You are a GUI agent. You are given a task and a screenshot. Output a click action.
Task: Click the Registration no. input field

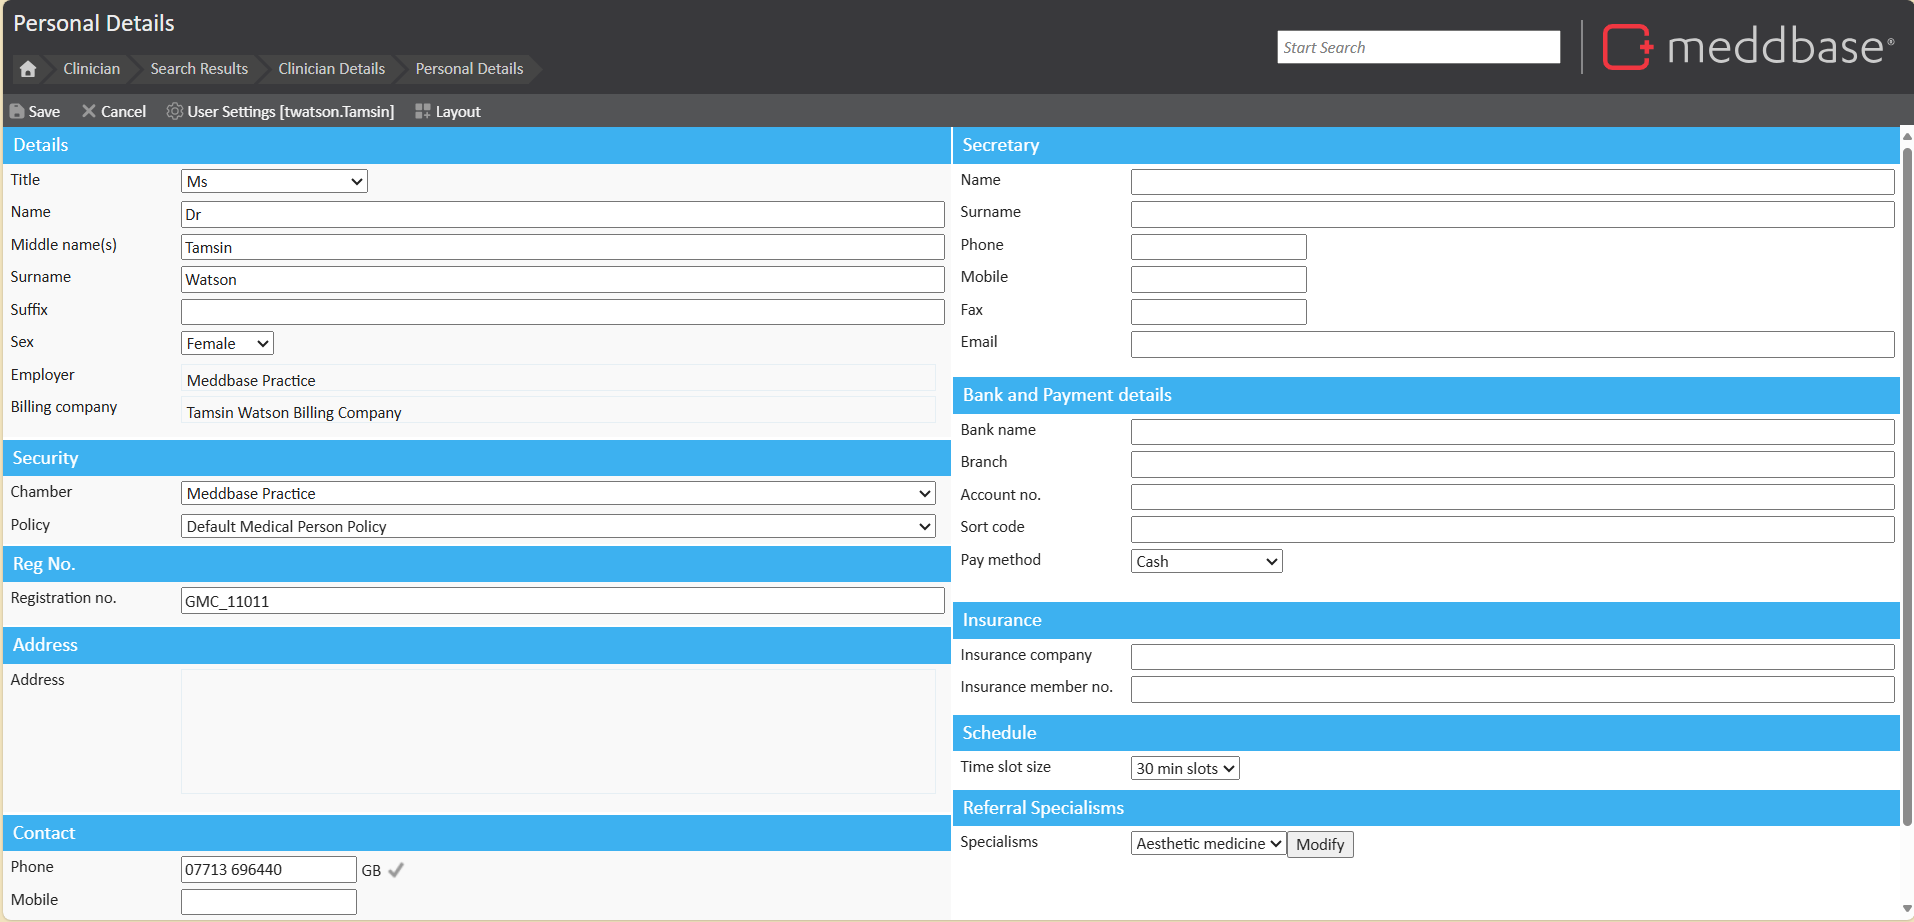pos(562,601)
